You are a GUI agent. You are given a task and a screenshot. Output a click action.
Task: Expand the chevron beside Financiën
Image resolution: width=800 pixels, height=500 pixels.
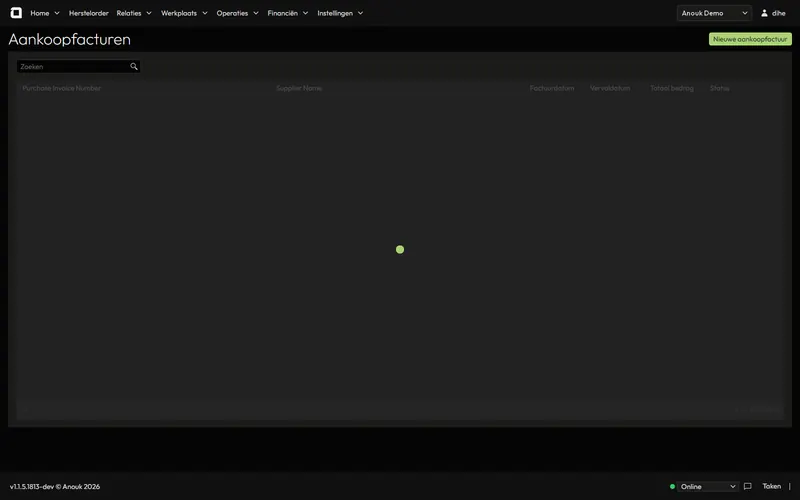click(x=305, y=13)
